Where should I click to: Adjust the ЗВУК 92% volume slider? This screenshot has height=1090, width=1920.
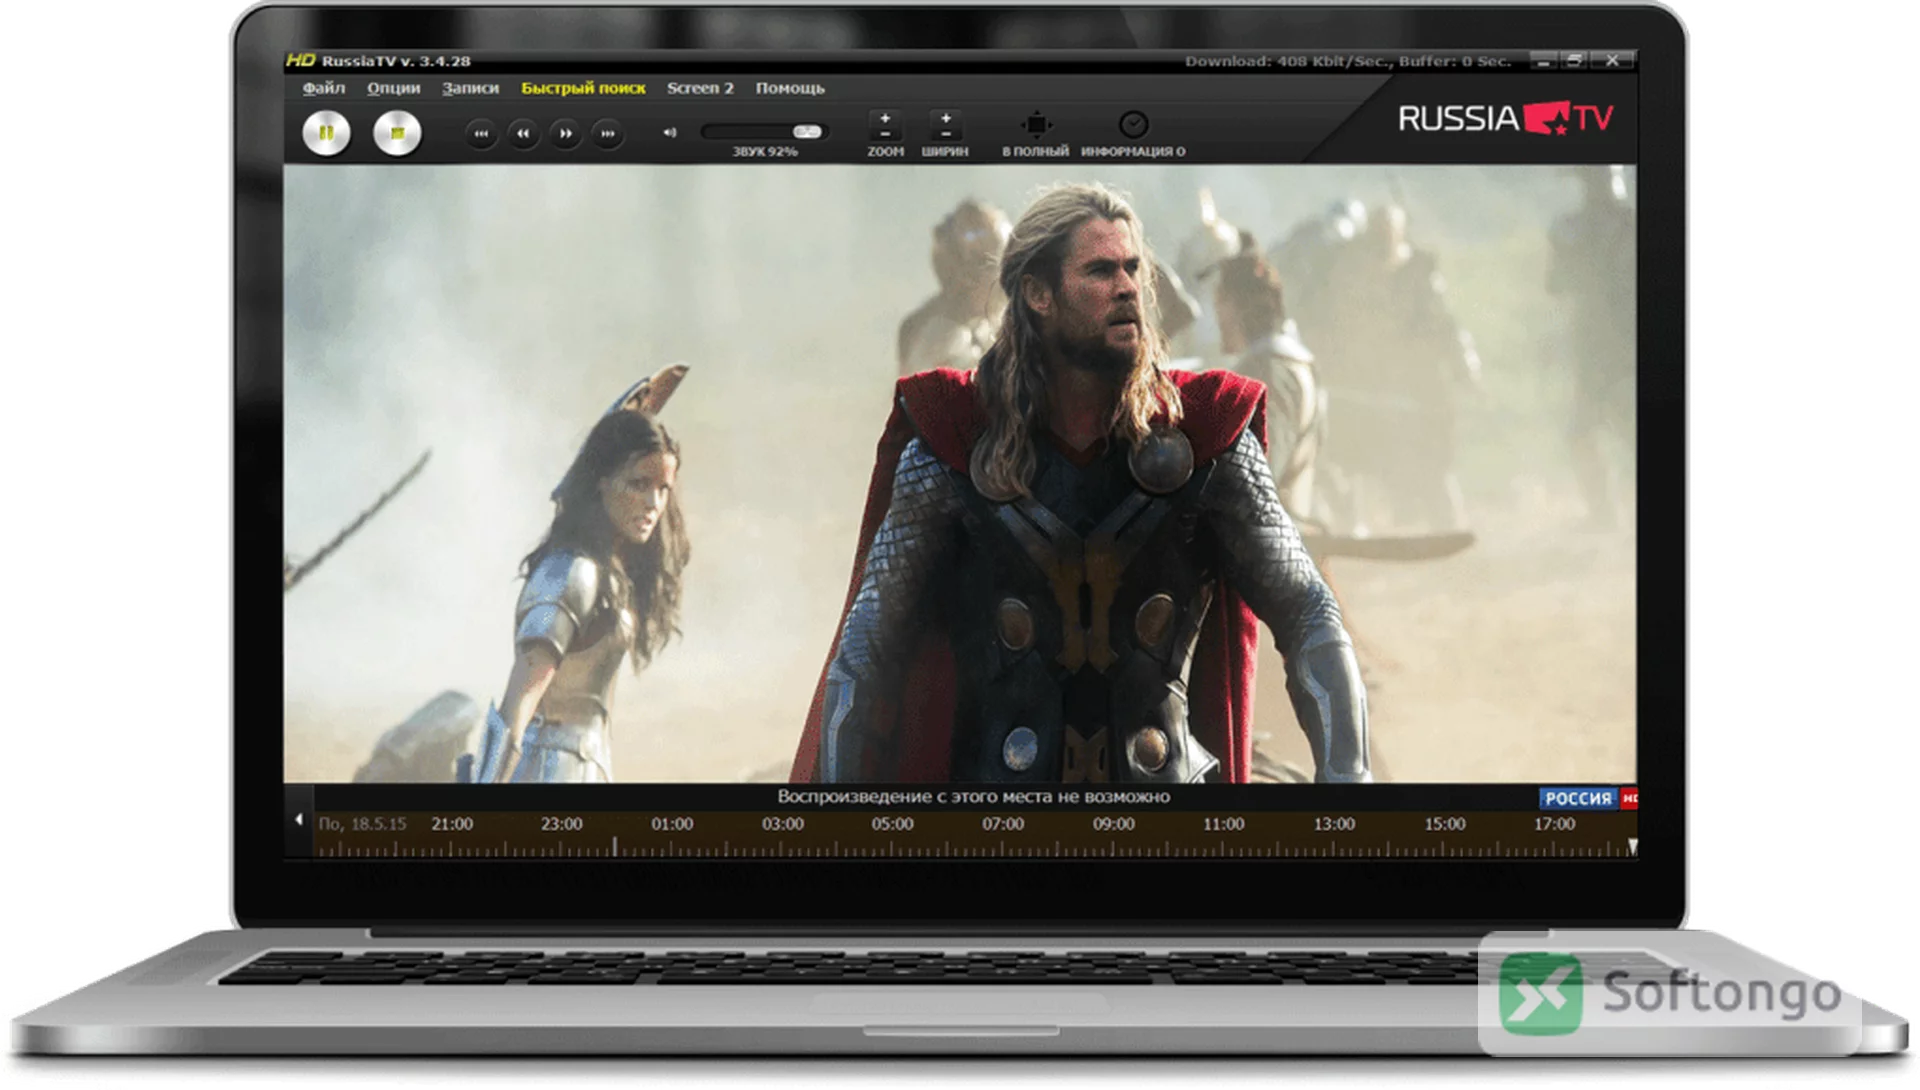764,132
